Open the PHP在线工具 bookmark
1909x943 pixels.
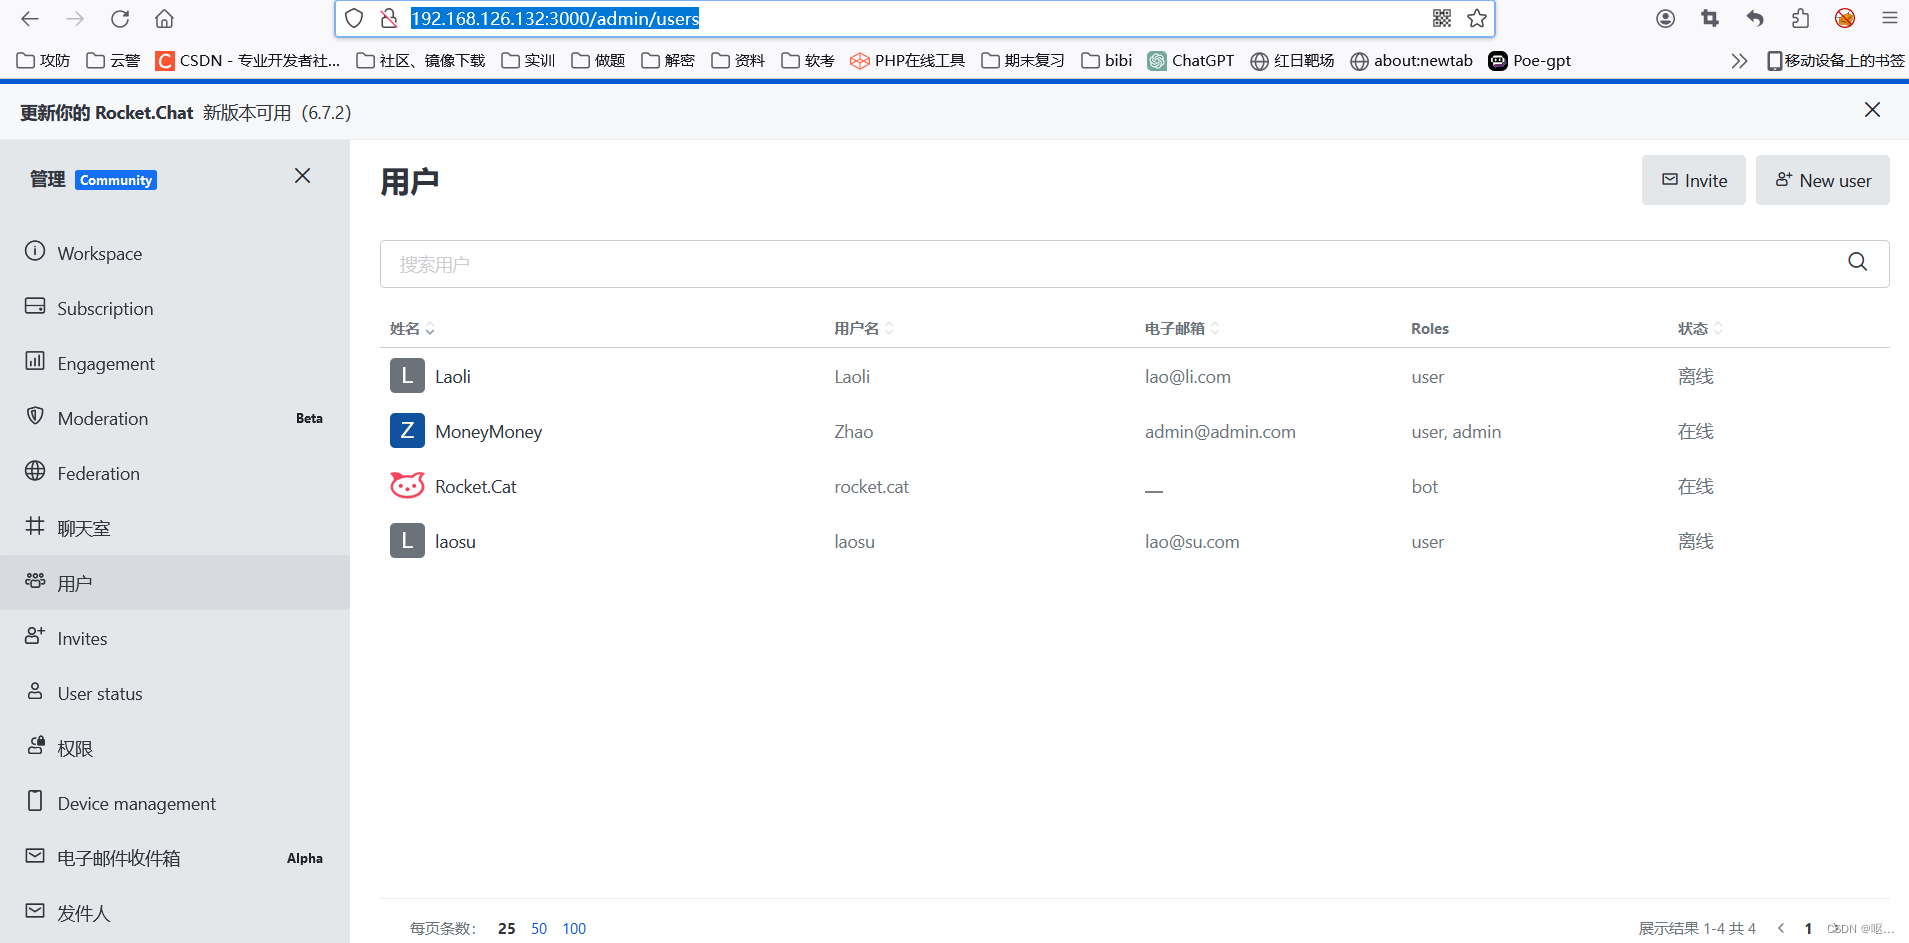908,61
